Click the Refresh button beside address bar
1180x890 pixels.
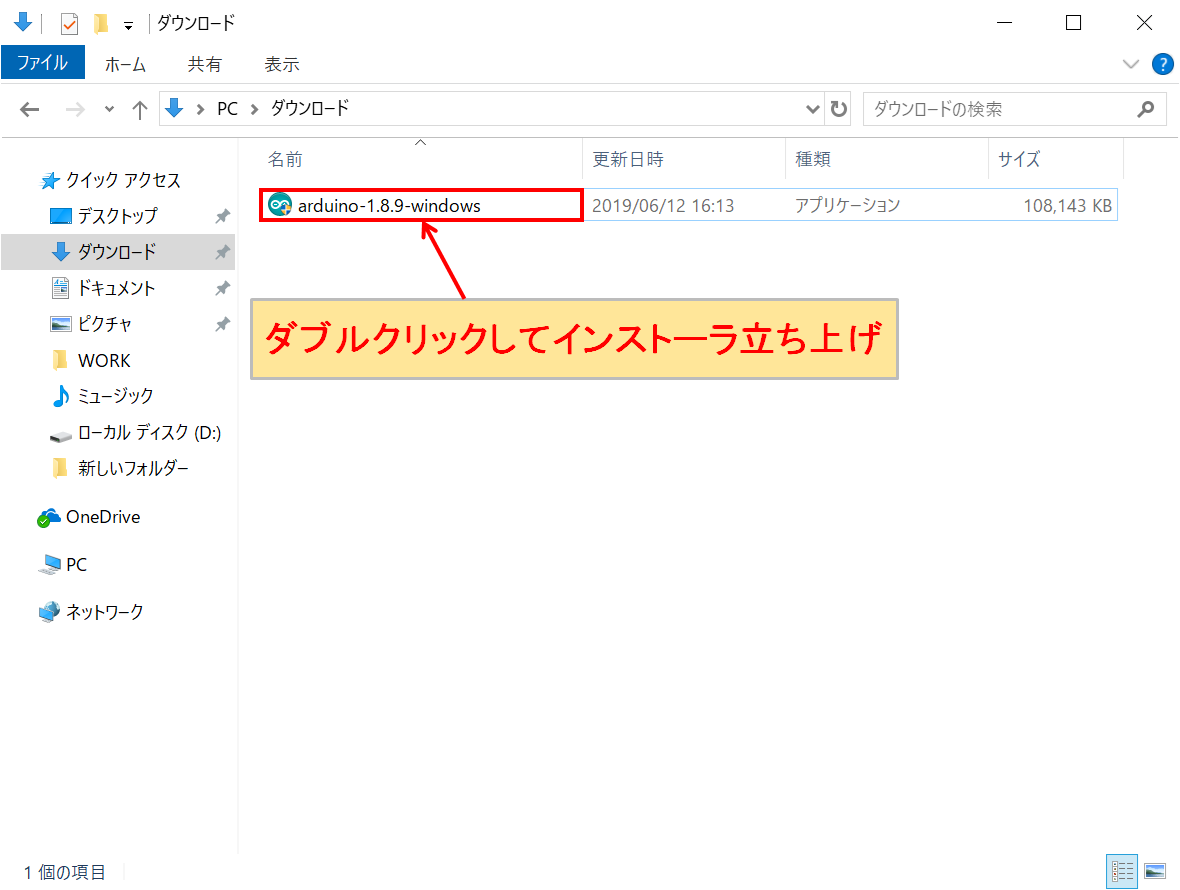(839, 109)
